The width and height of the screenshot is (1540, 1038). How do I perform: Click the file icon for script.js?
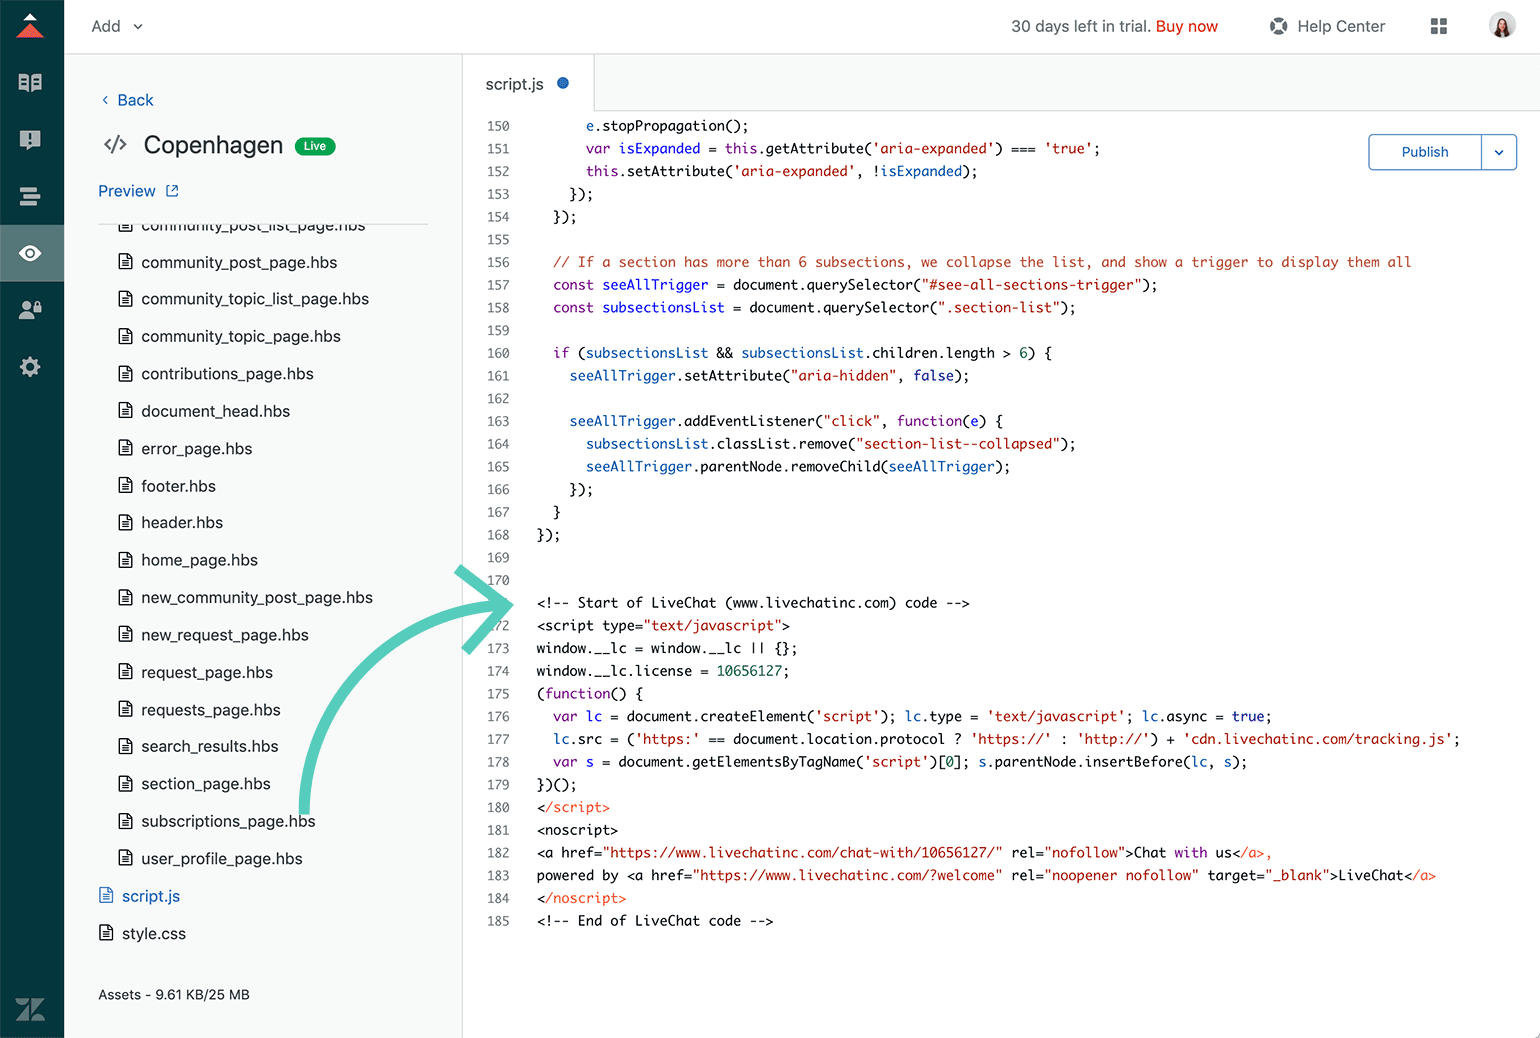pyautogui.click(x=106, y=896)
